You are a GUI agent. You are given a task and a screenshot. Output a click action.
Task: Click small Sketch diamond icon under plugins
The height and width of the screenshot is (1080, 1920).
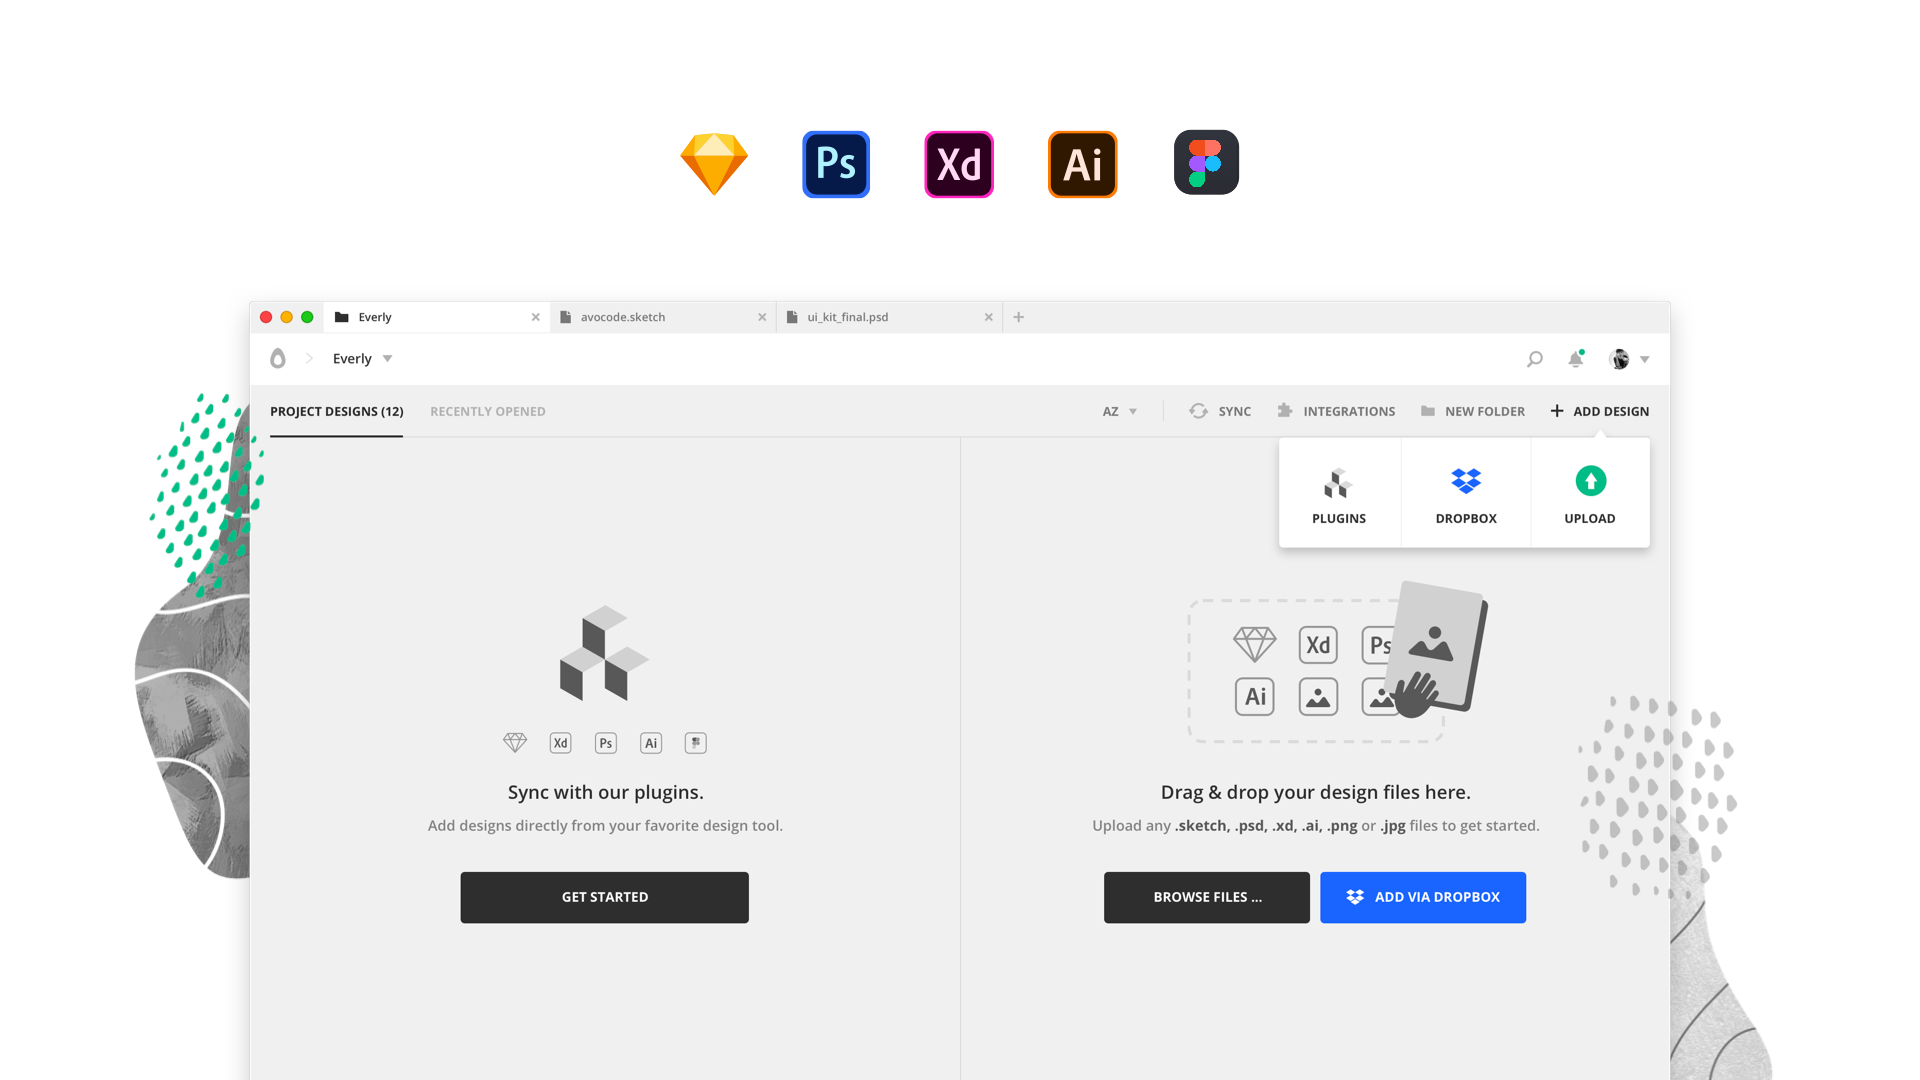[x=515, y=743]
